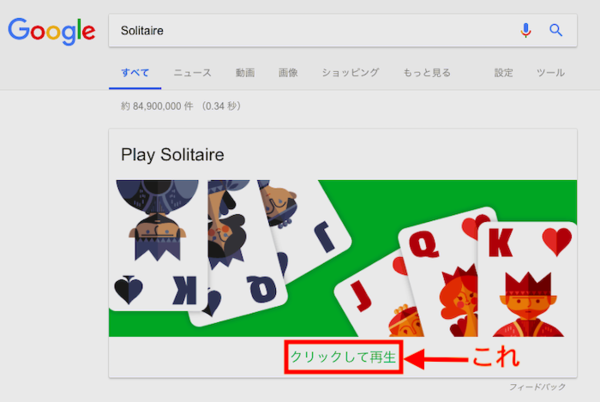The width and height of the screenshot is (600, 402).
Task: Open the ツール search tools
Action: tap(550, 73)
